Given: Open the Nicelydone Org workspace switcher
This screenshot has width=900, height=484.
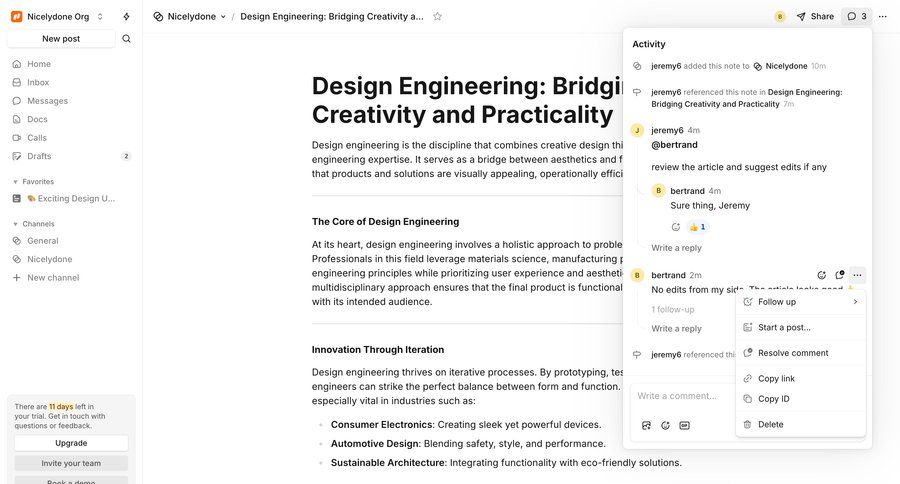Looking at the screenshot, I should pos(57,16).
